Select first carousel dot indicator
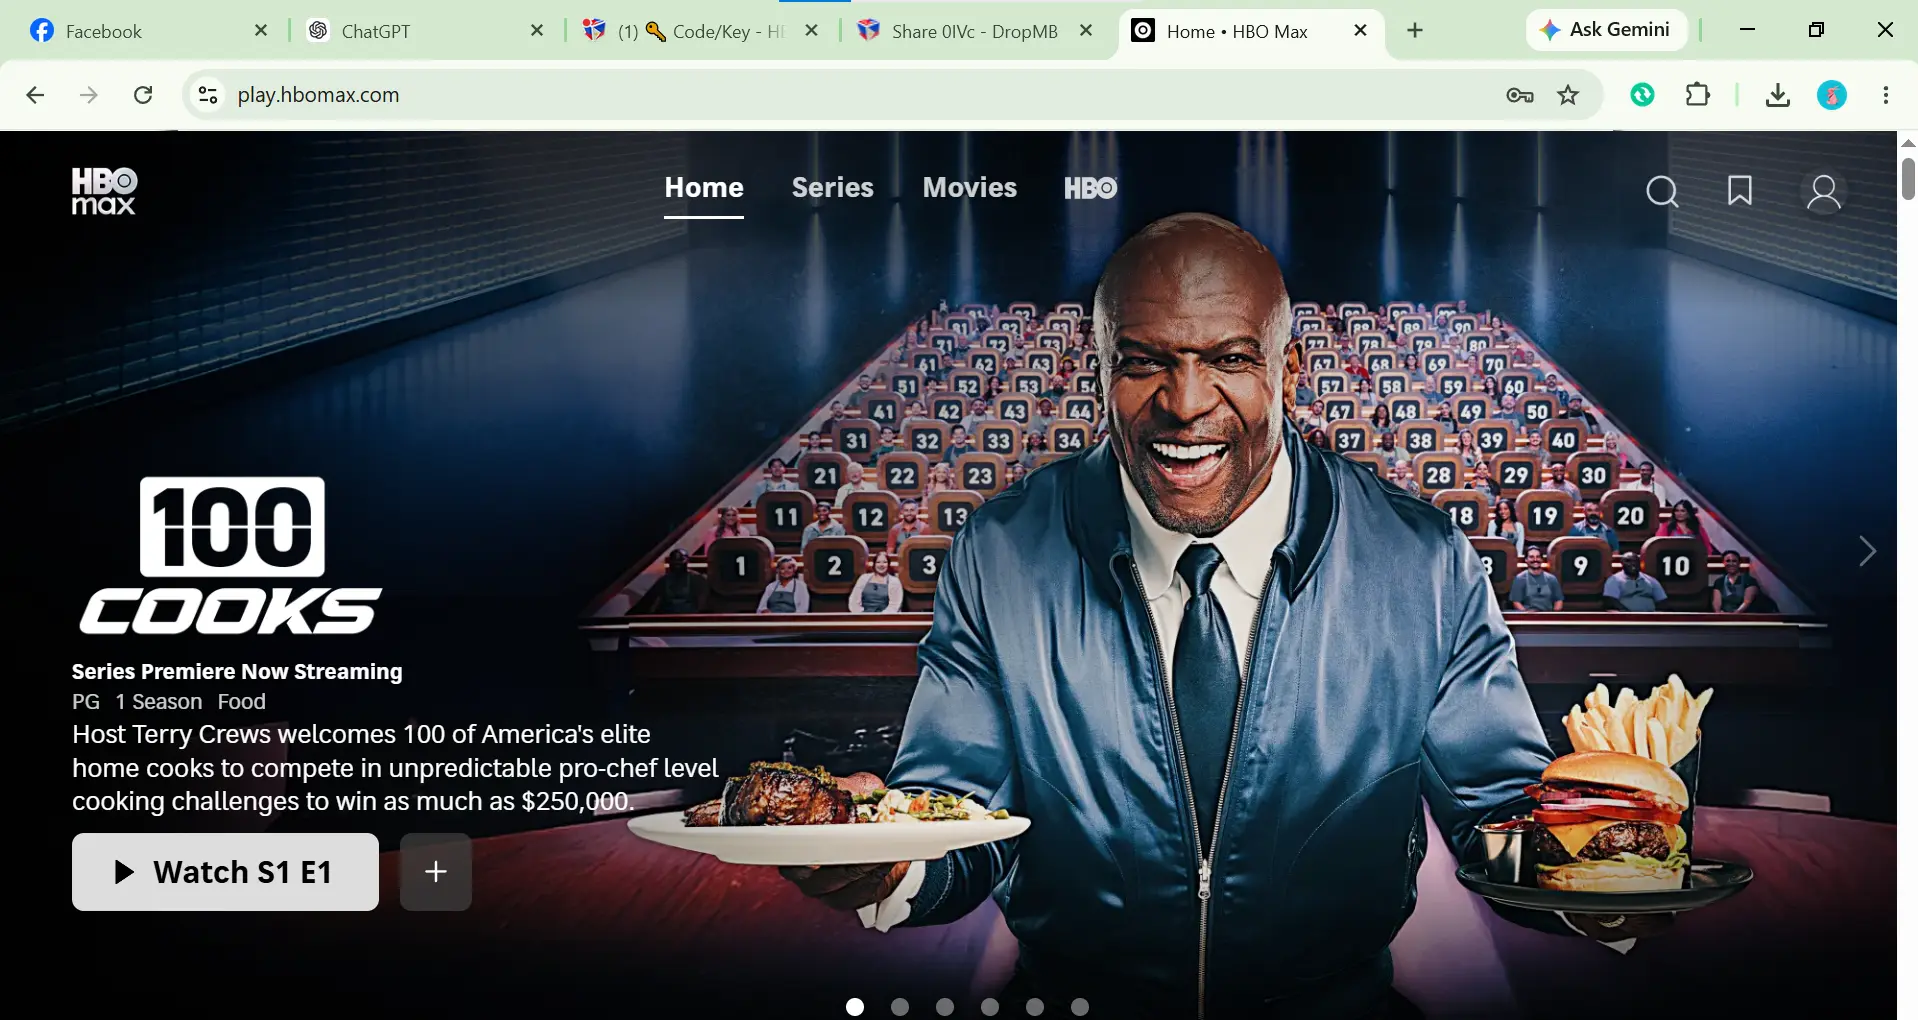This screenshot has height=1020, width=1918. coord(855,1007)
